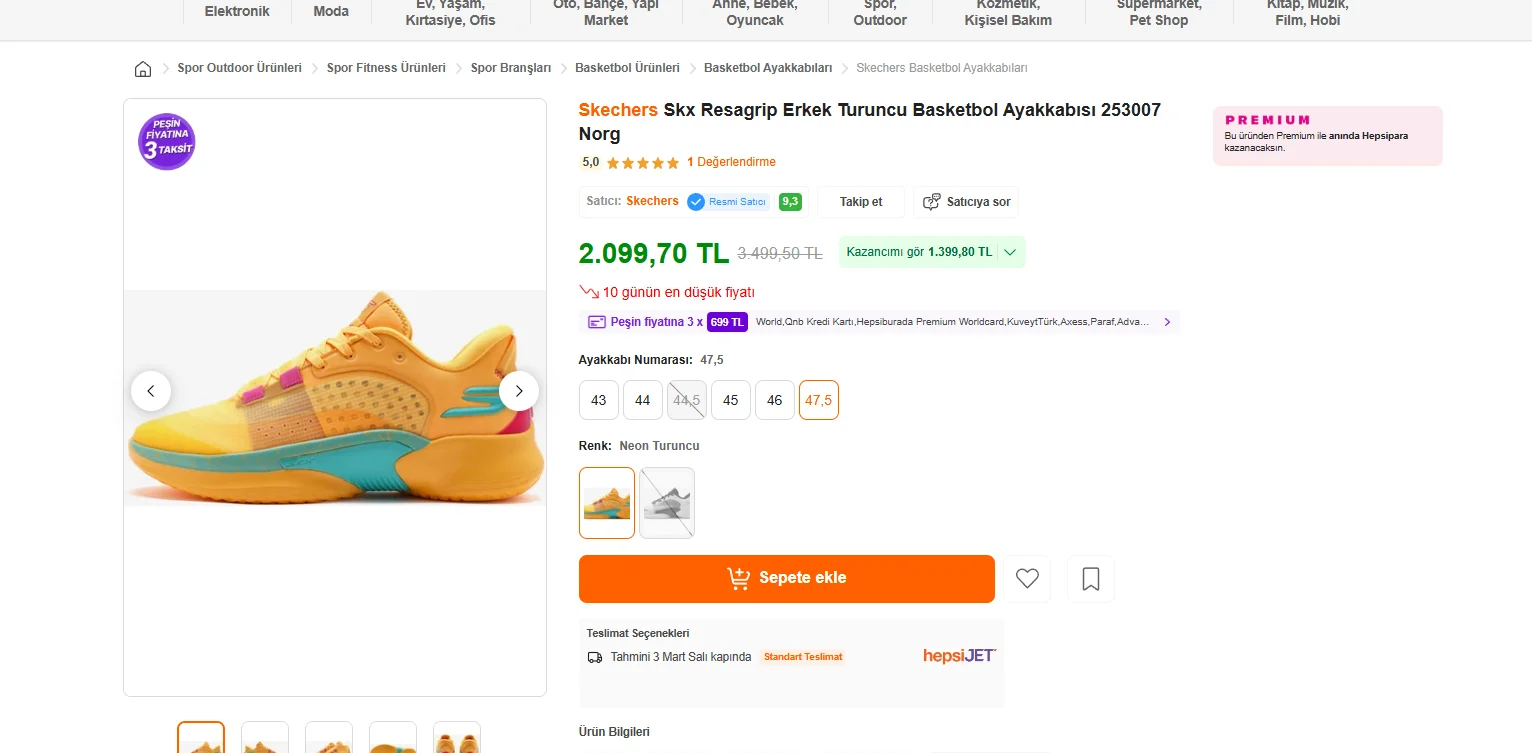Select the Neon Turuncu color swatch
This screenshot has width=1532, height=753.
[x=607, y=503]
